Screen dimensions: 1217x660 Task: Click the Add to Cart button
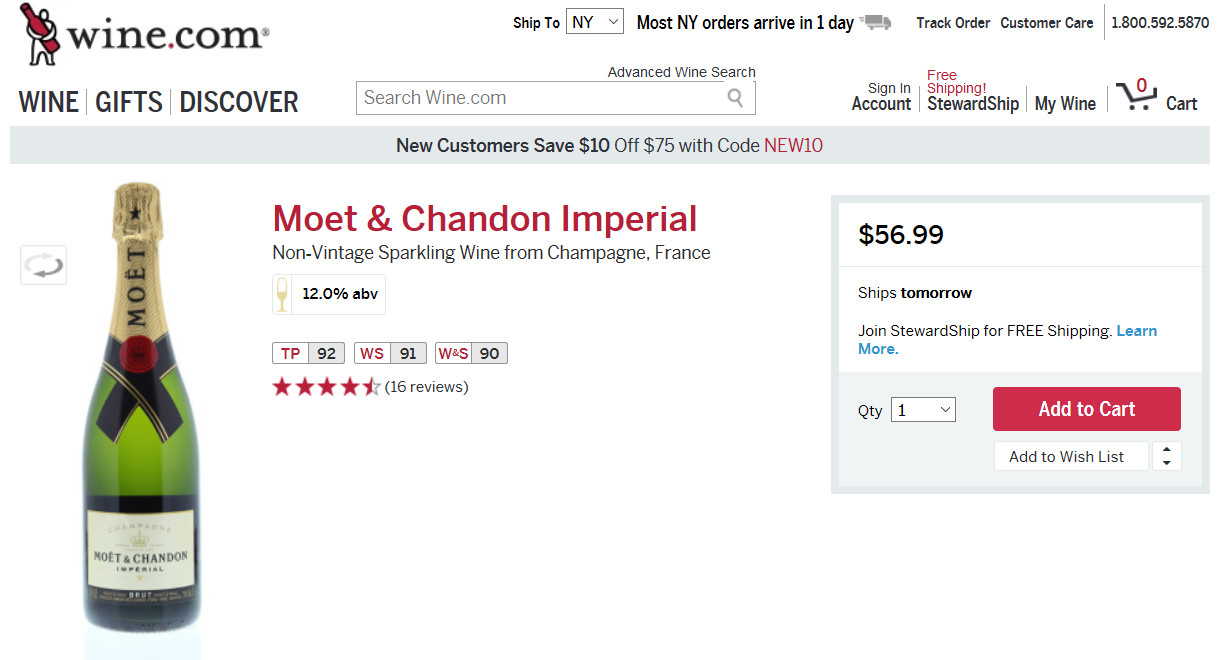tap(1086, 409)
